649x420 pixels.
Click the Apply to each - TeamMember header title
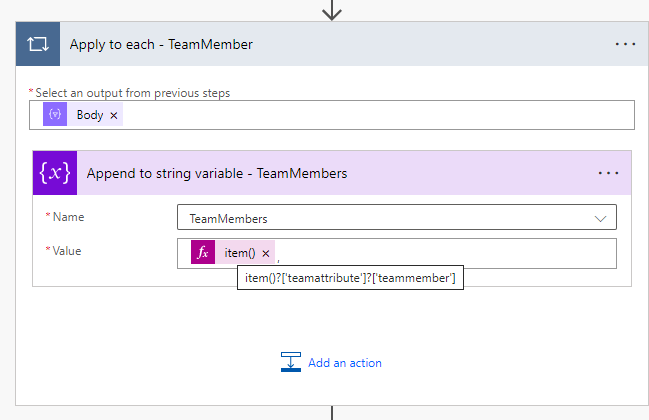tap(161, 45)
